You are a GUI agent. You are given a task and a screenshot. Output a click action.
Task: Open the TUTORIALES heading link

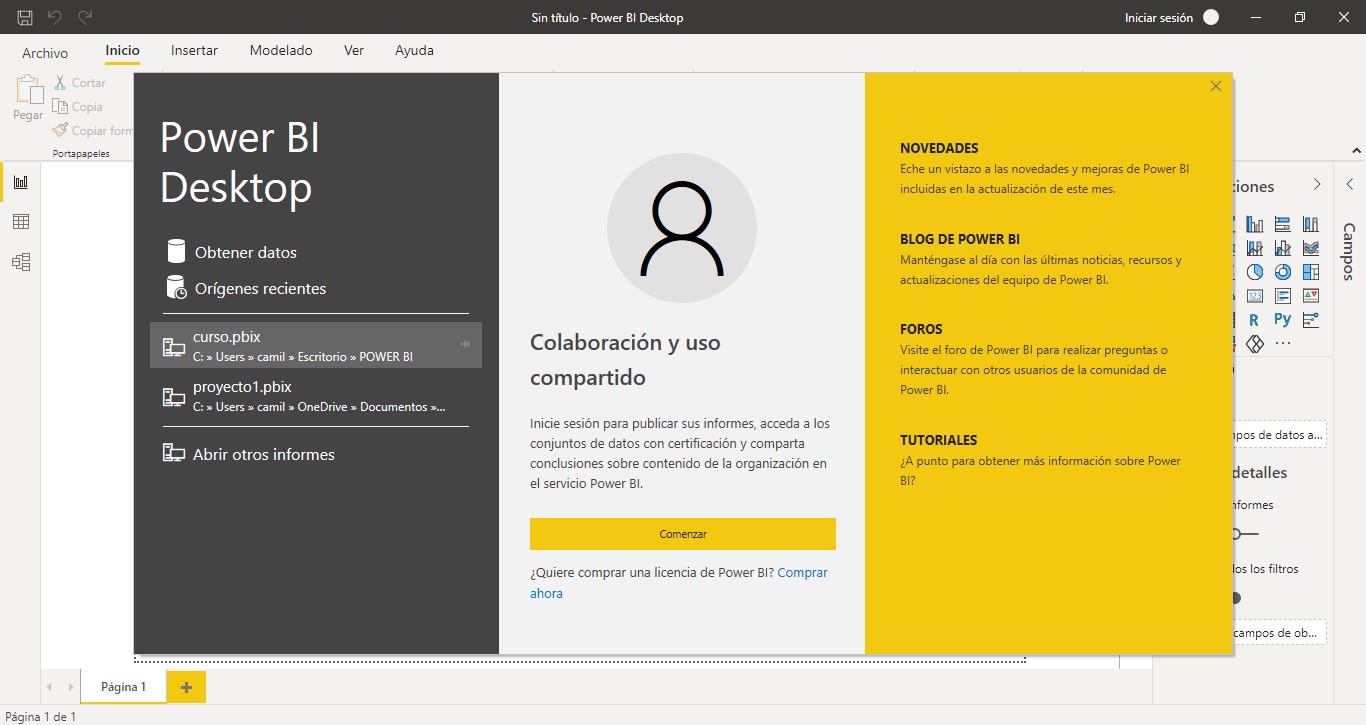(x=938, y=440)
